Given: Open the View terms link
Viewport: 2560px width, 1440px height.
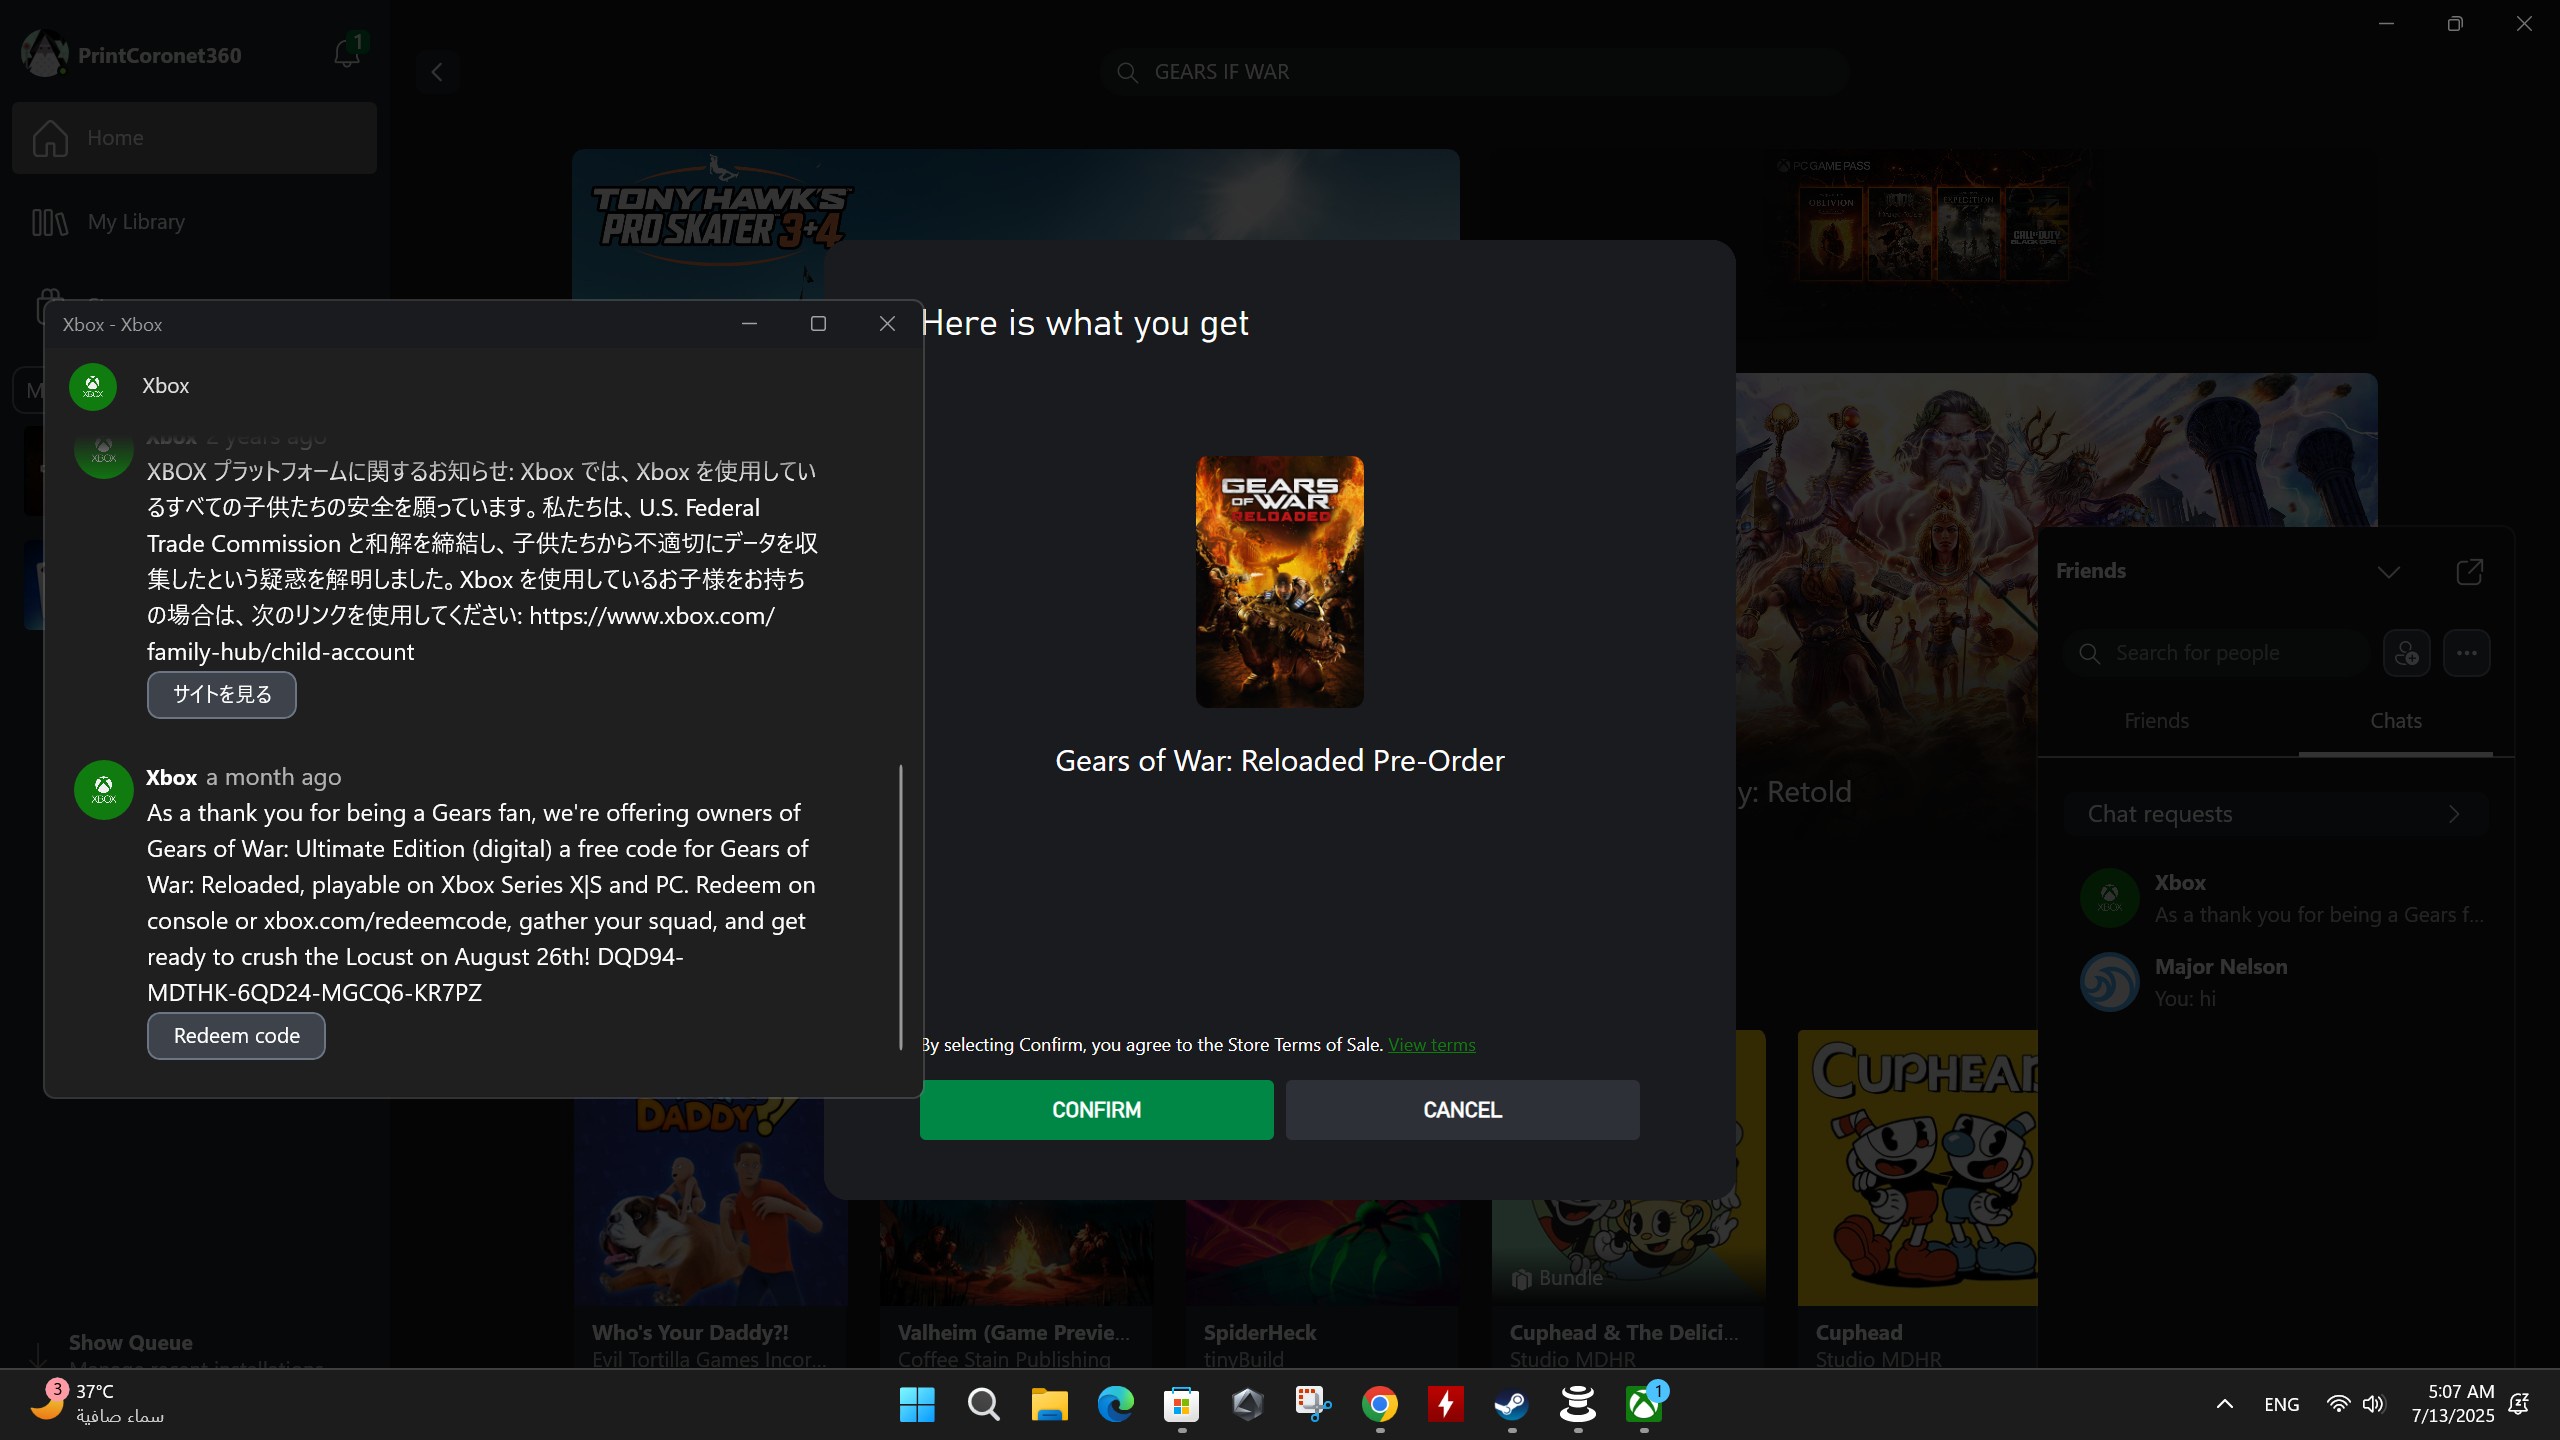Looking at the screenshot, I should tap(1432, 1045).
